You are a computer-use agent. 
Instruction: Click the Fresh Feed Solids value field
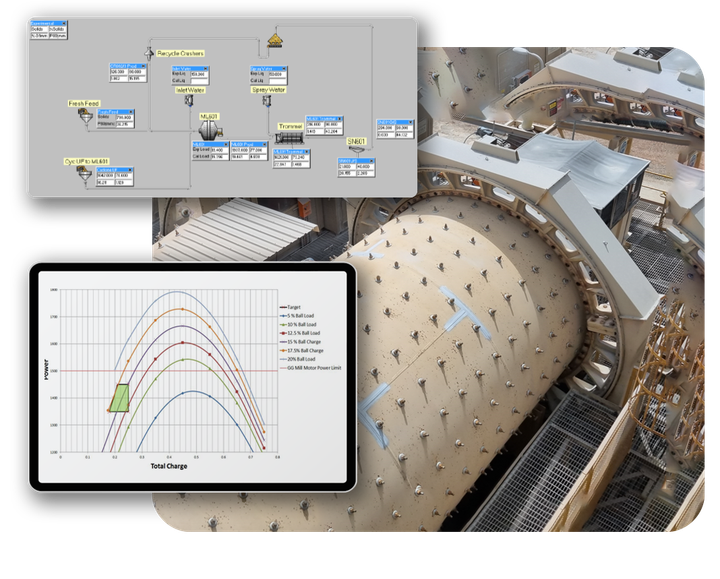[x=124, y=118]
